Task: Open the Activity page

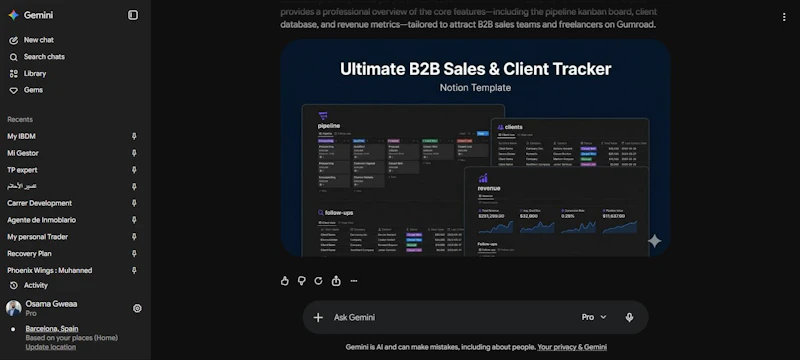Action: click(x=36, y=286)
